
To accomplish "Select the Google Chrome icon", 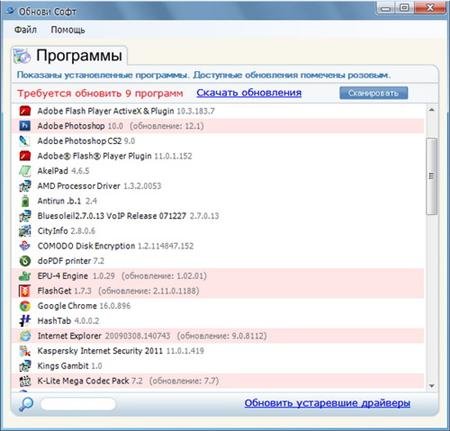I will coord(25,306).
